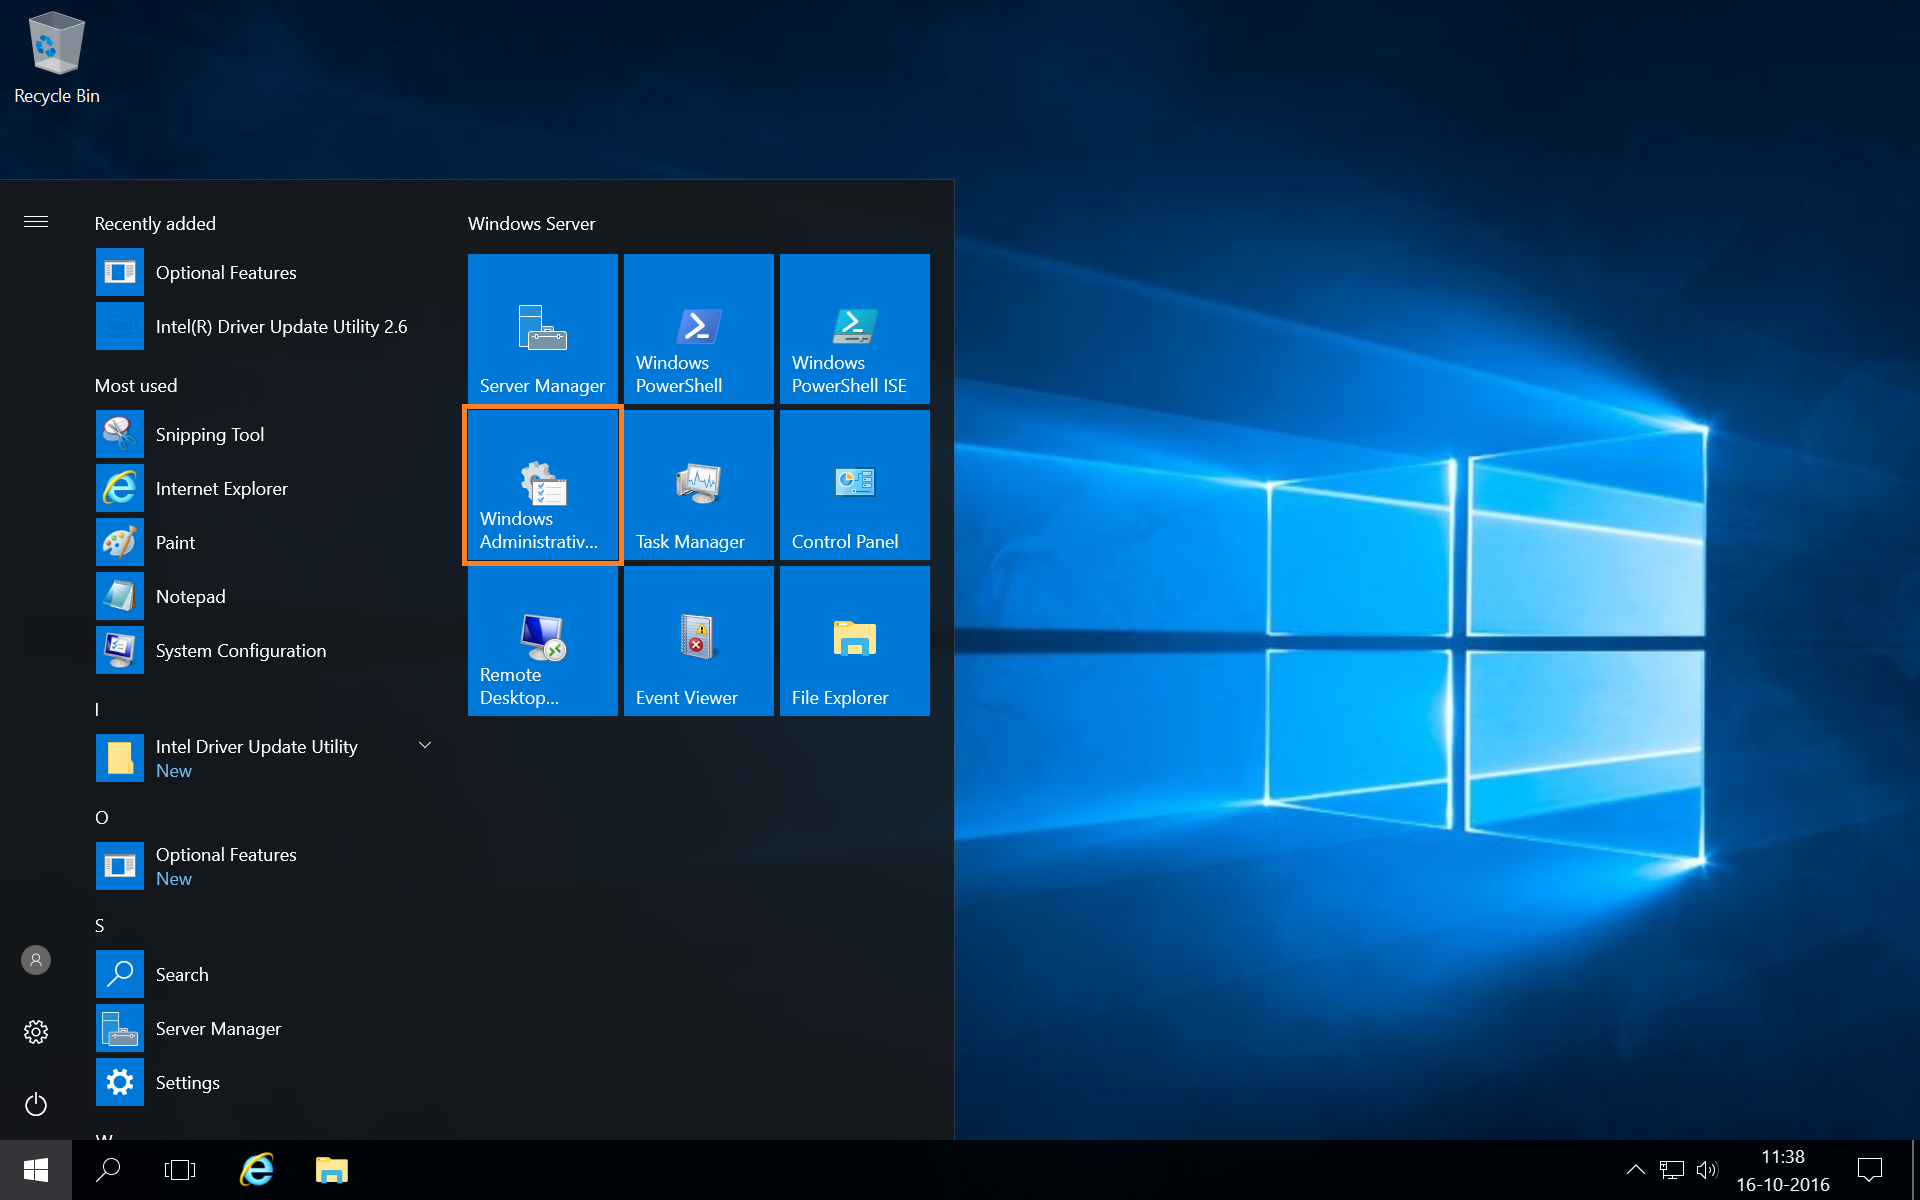The image size is (1920, 1200).
Task: Click the Show desktop sliver
Action: point(1915,1170)
